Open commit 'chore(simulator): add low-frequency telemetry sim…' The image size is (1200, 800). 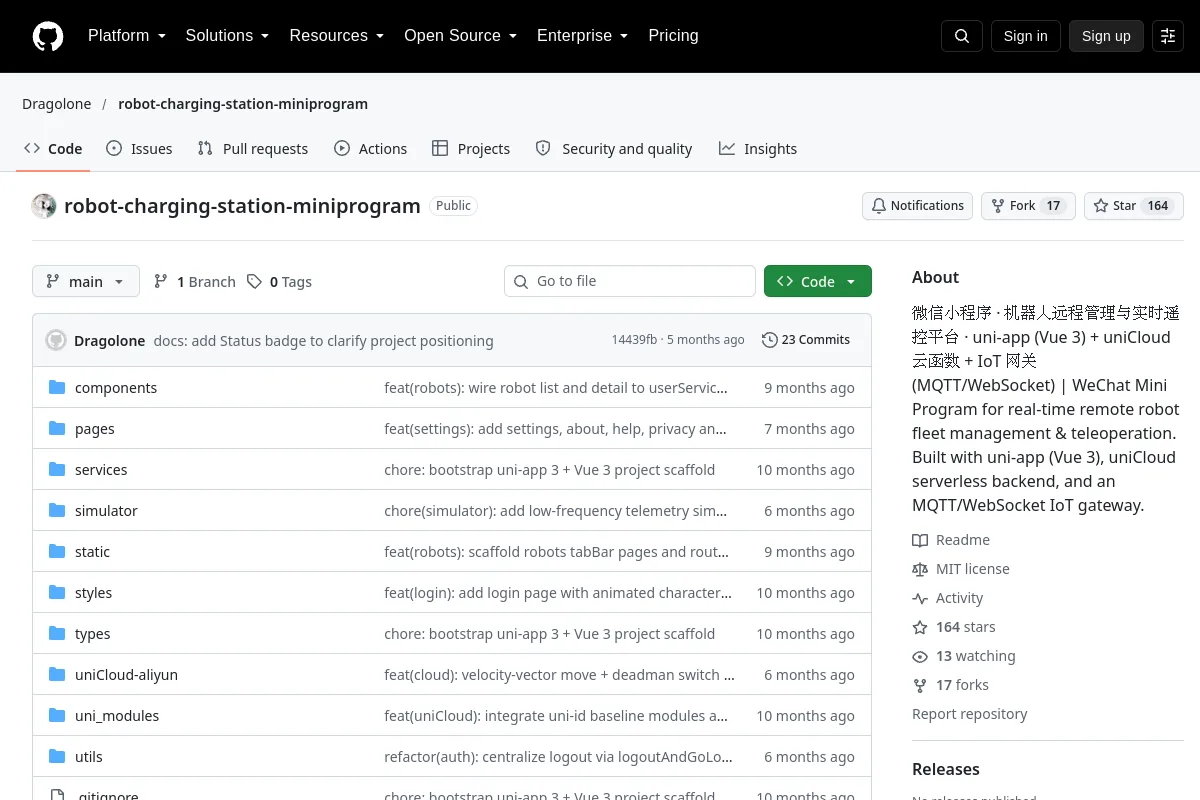pyautogui.click(x=555, y=510)
